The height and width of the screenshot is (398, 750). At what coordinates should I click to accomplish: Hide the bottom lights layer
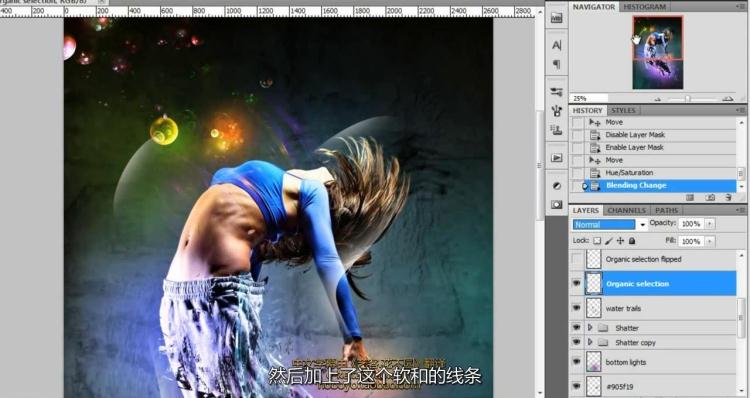[577, 362]
